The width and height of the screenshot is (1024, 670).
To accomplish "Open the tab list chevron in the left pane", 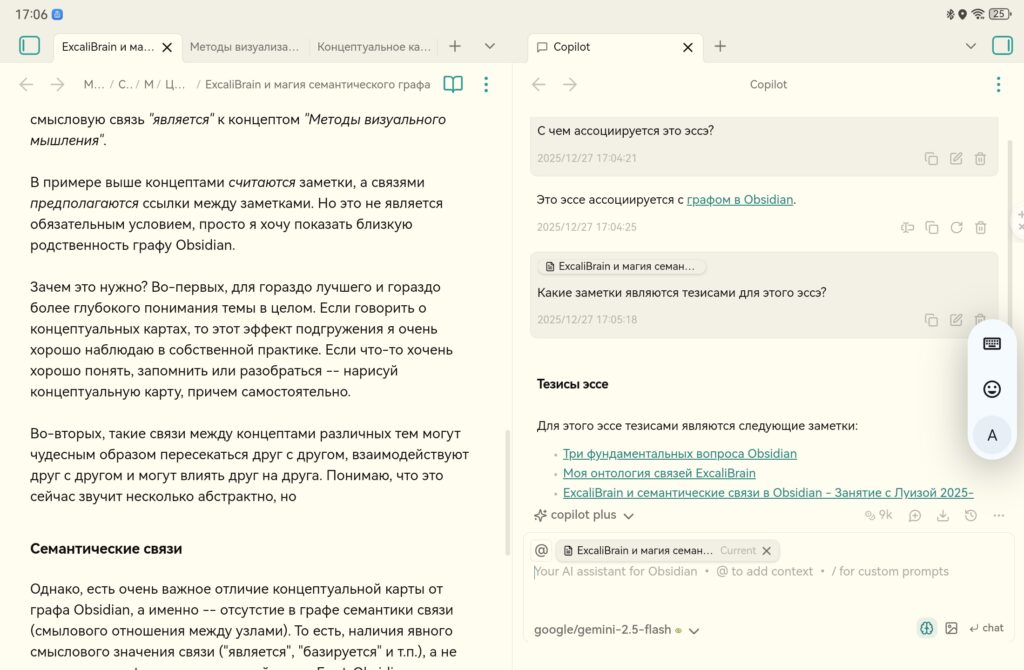I will point(489,46).
